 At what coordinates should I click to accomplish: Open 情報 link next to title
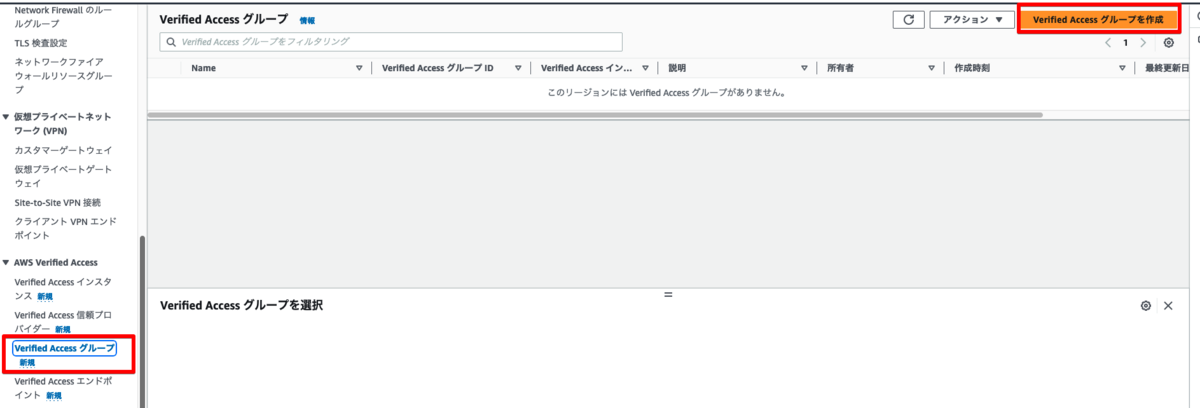tap(307, 20)
